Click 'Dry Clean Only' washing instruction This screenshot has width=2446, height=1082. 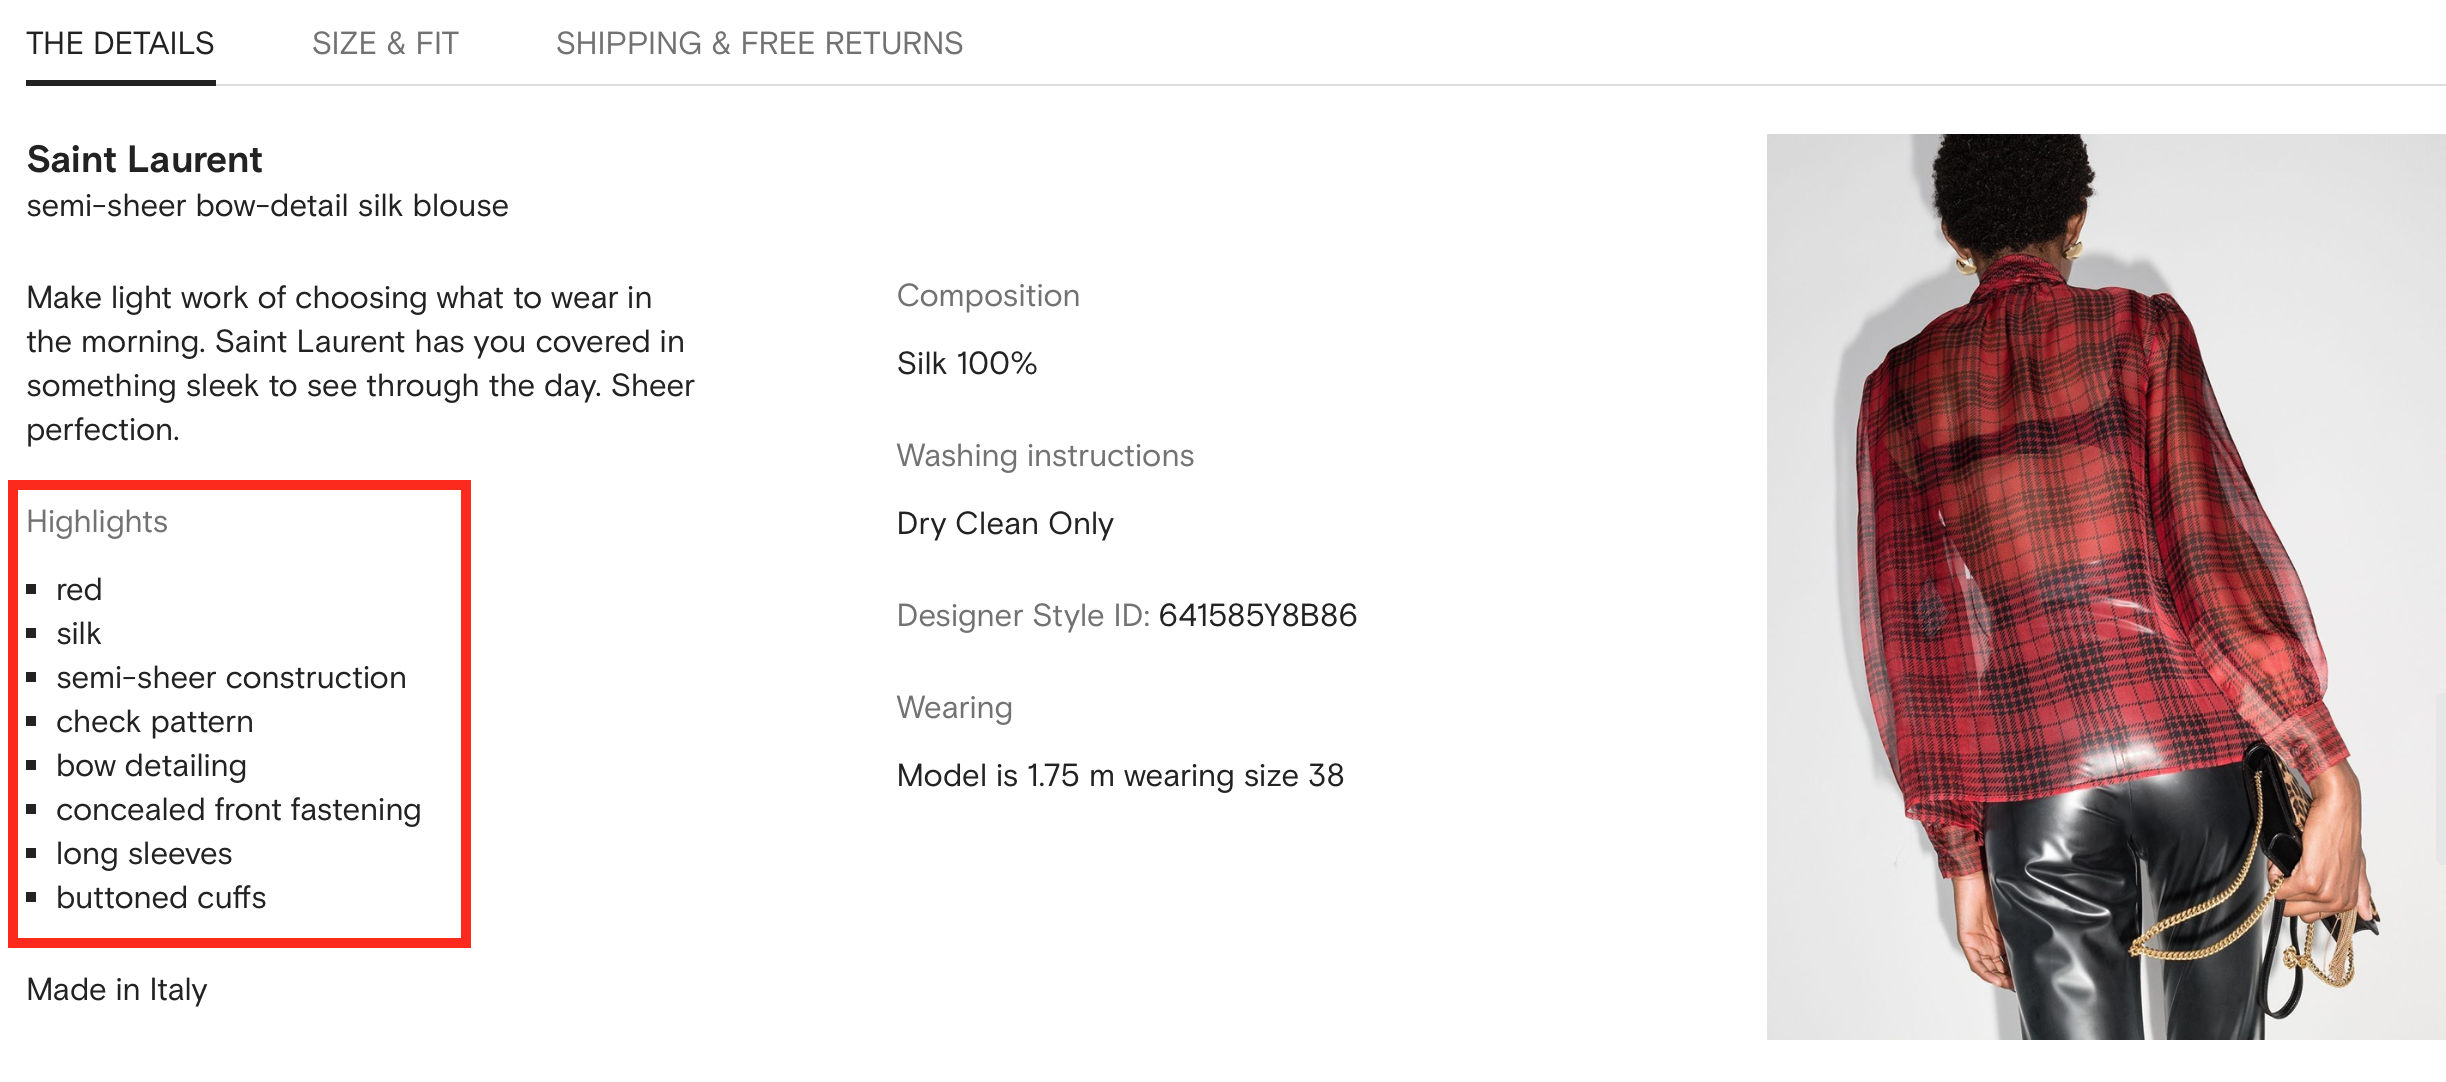click(1005, 524)
